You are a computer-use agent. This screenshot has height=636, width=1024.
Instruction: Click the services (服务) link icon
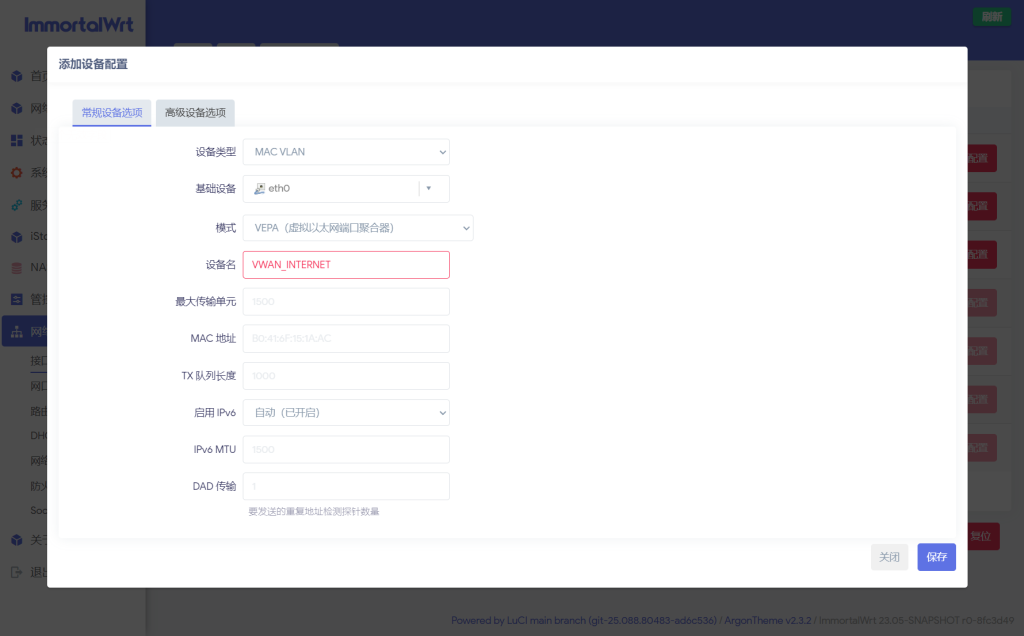point(17,204)
